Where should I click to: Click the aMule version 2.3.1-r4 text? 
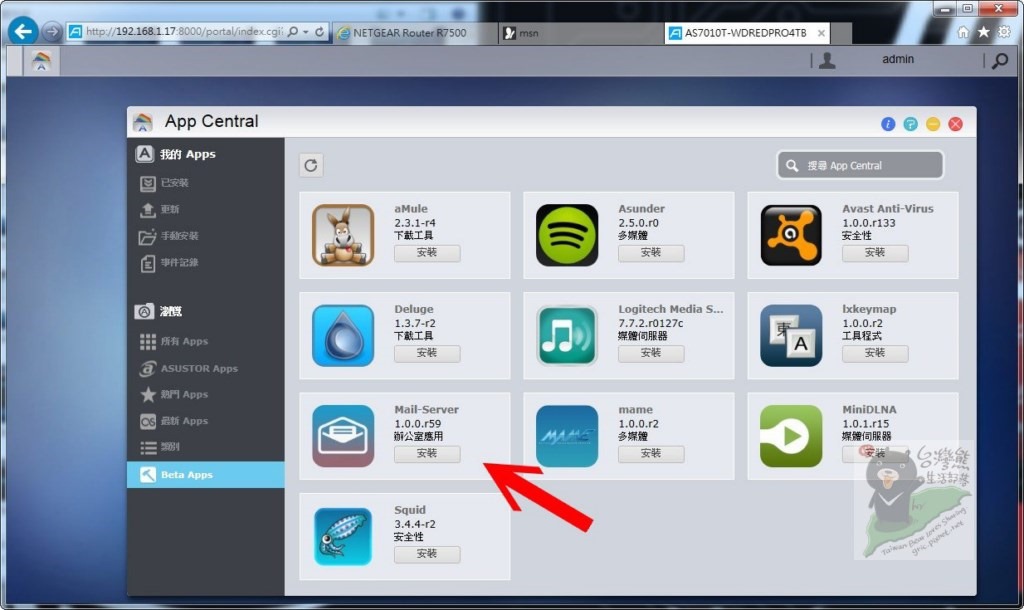pos(415,223)
